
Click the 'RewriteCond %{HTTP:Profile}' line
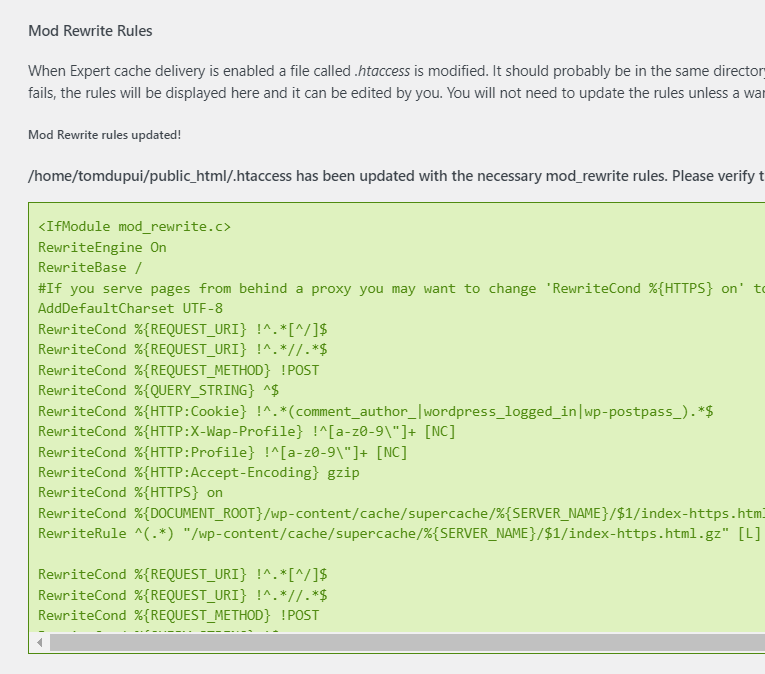coord(222,452)
